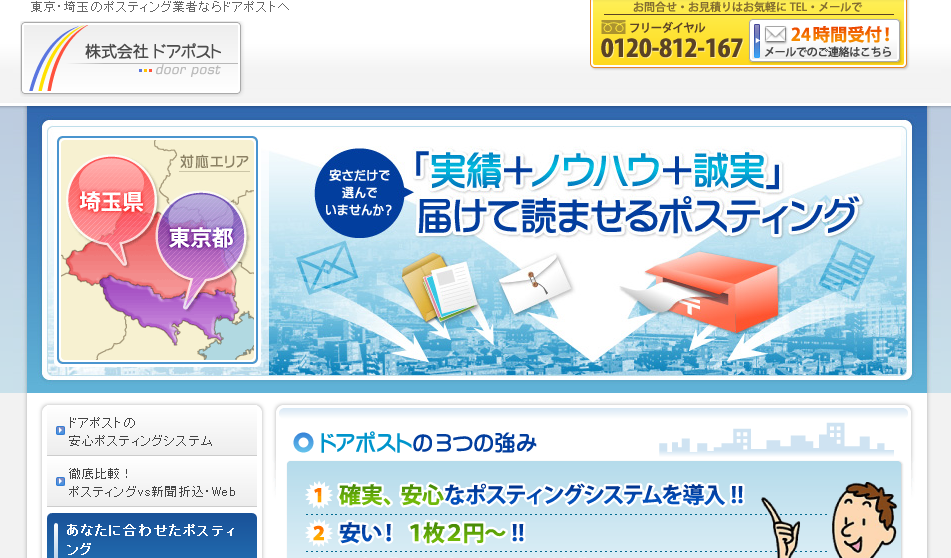Click the brown envelope with documents illustration
Viewport: 951px width, 558px height.
point(439,286)
